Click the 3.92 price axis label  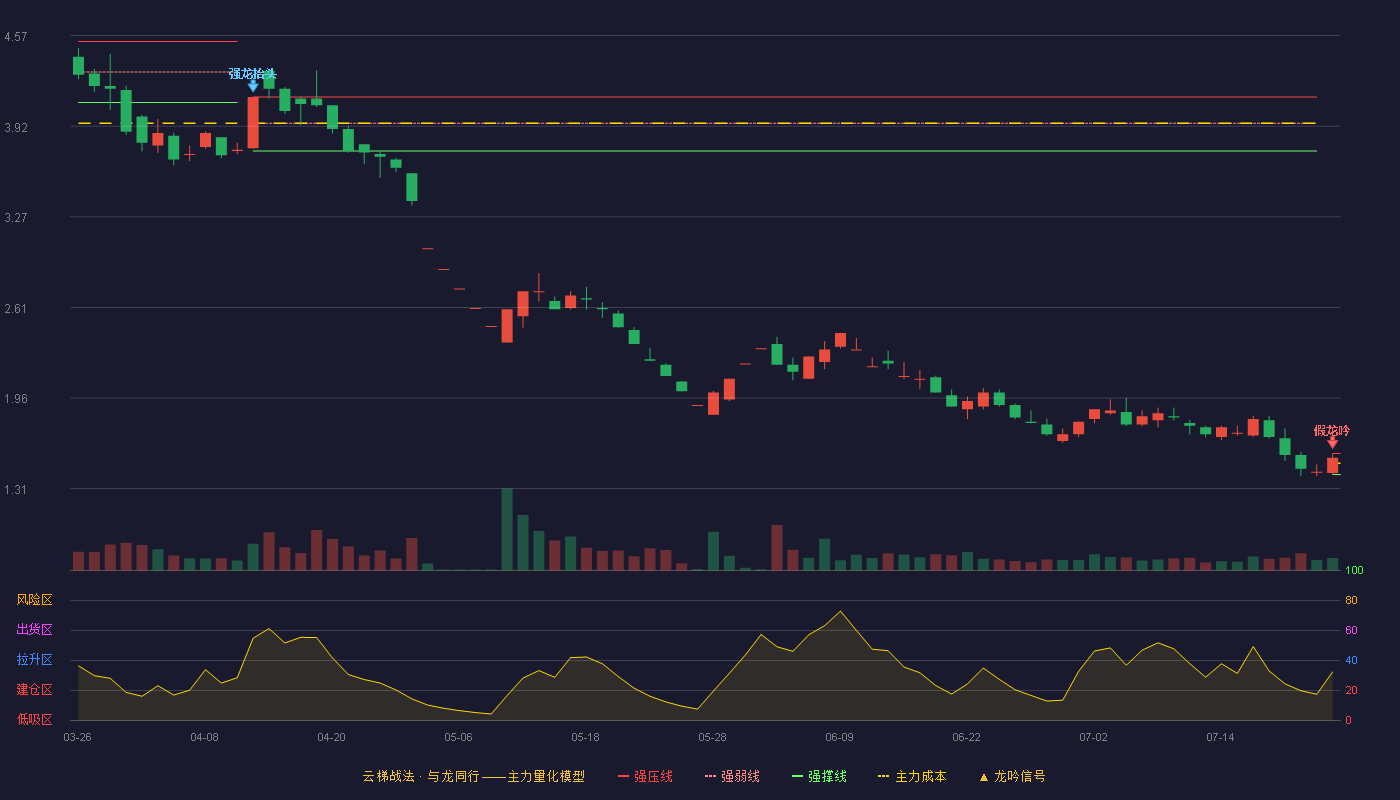(15, 128)
